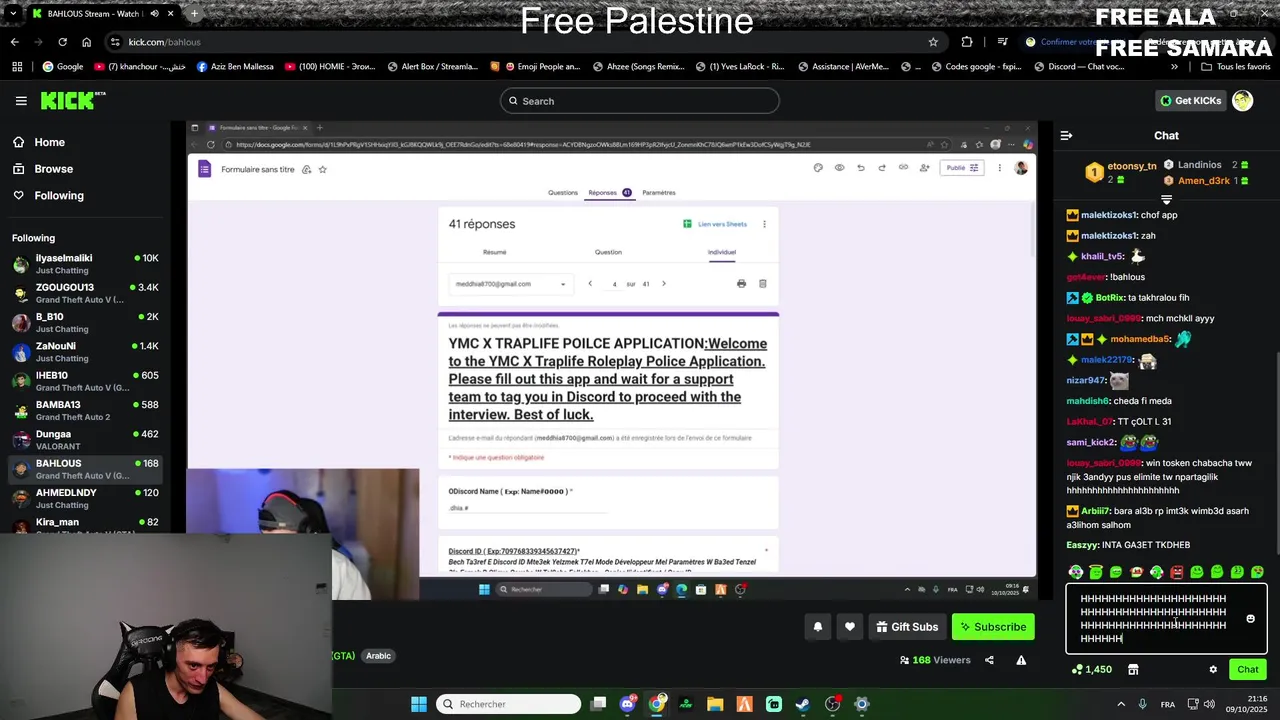Screen dimensions: 1280x720
Task: Open the channel points shop icon
Action: [x=1133, y=669]
